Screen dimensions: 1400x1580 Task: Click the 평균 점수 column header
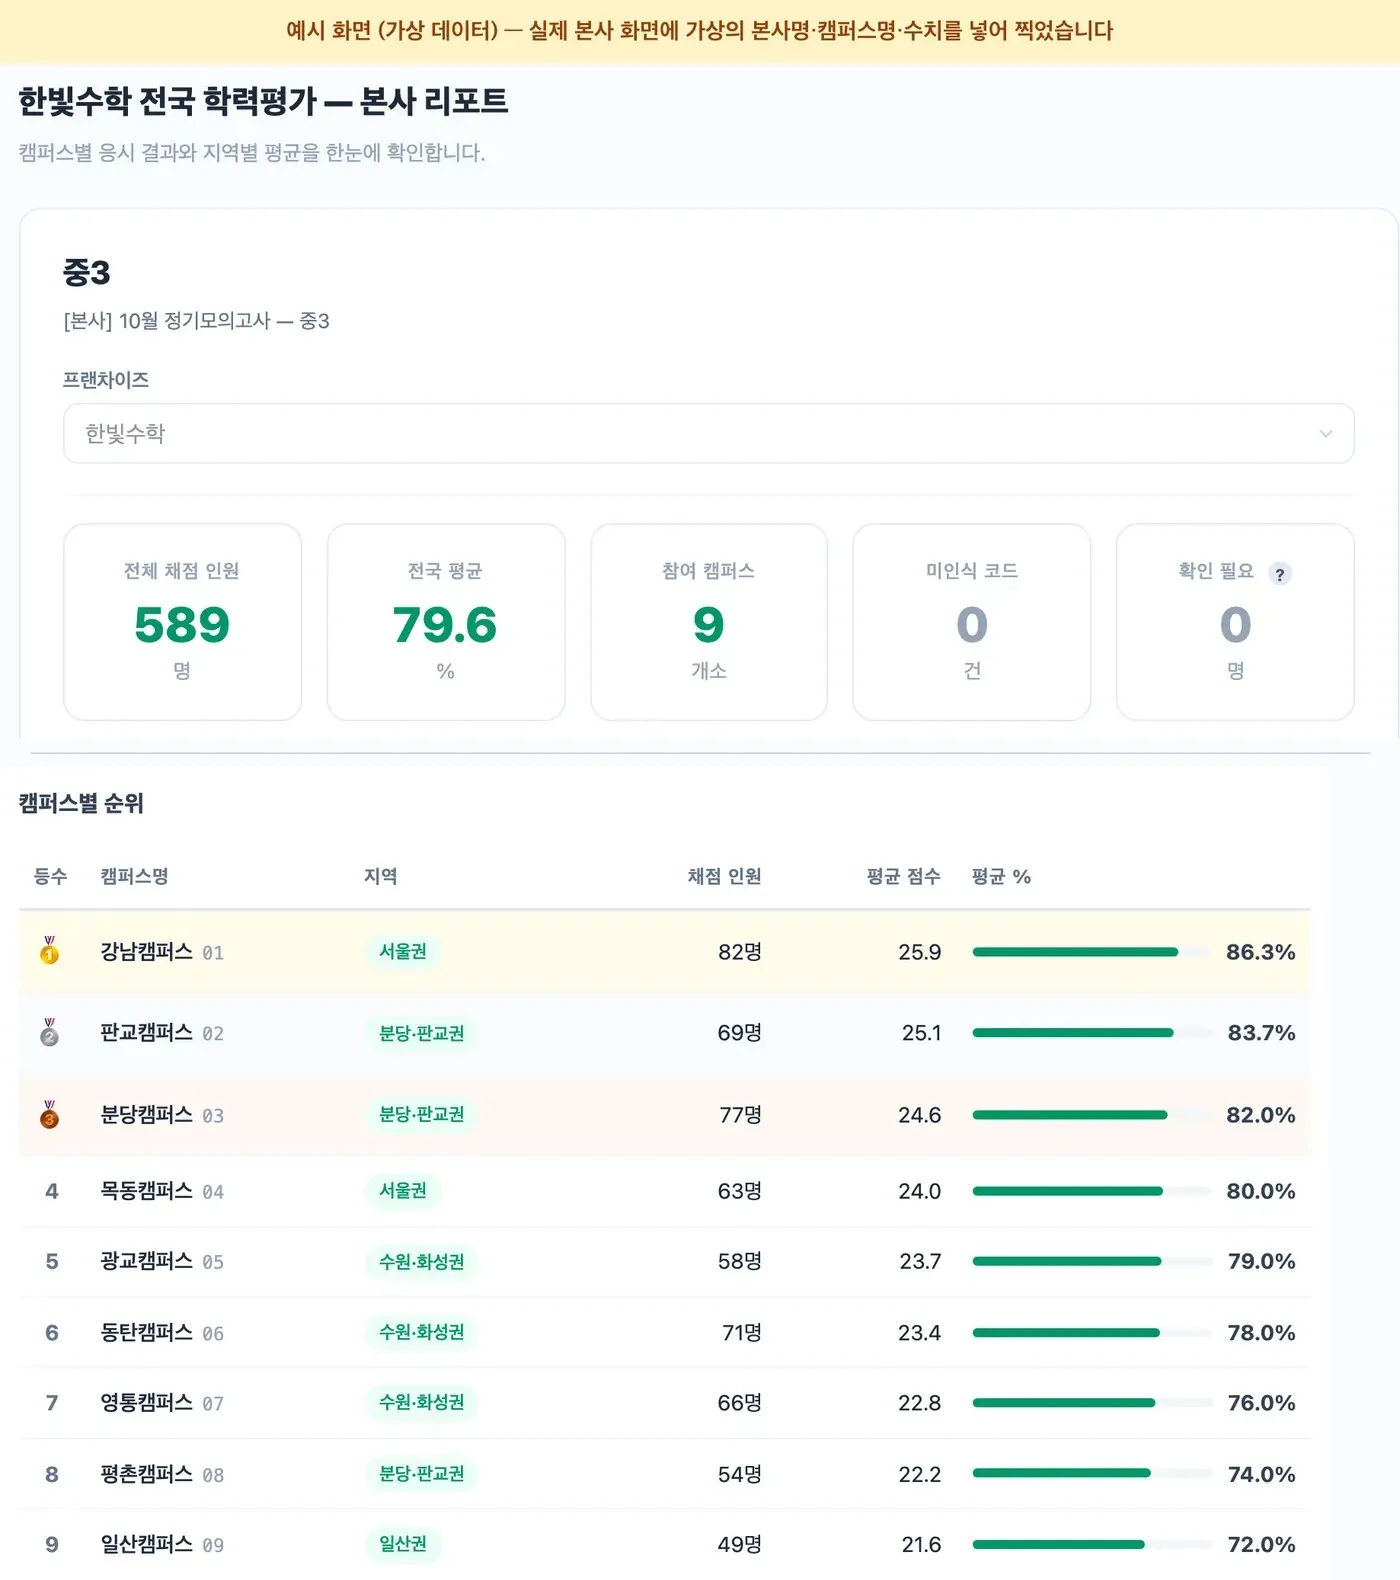click(x=904, y=877)
